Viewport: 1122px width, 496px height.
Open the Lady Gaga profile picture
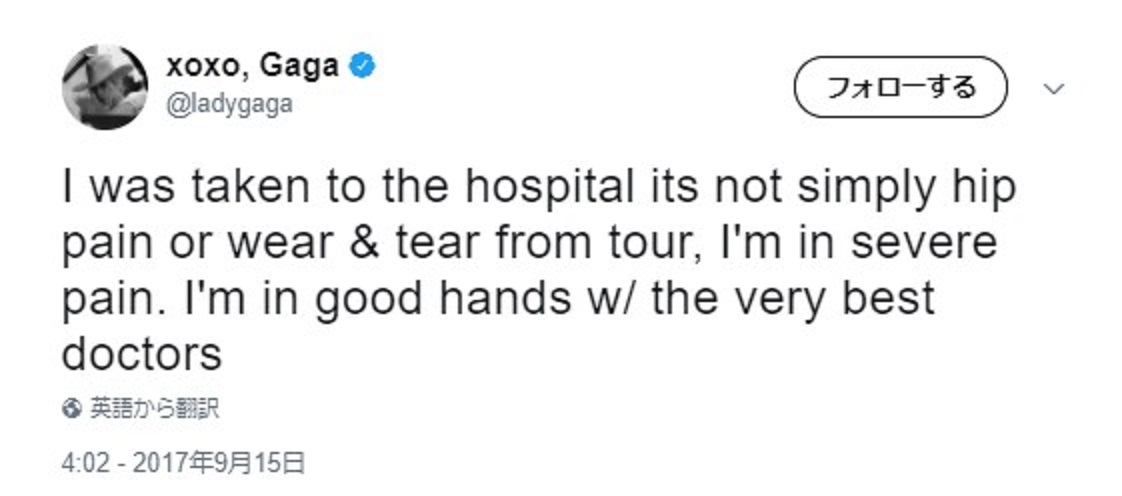tap(106, 87)
